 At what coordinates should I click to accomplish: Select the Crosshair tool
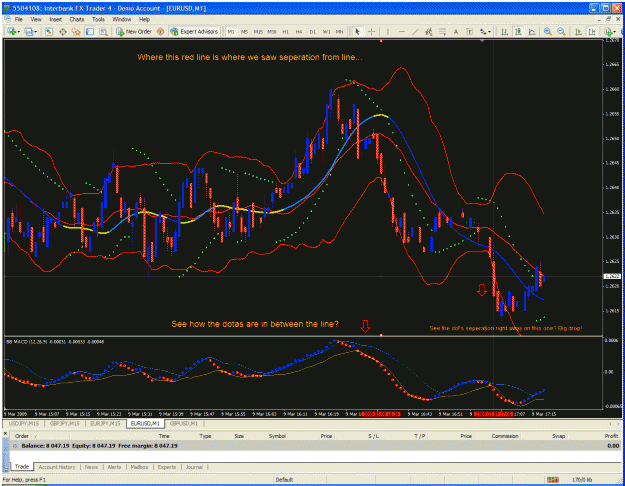371,31
